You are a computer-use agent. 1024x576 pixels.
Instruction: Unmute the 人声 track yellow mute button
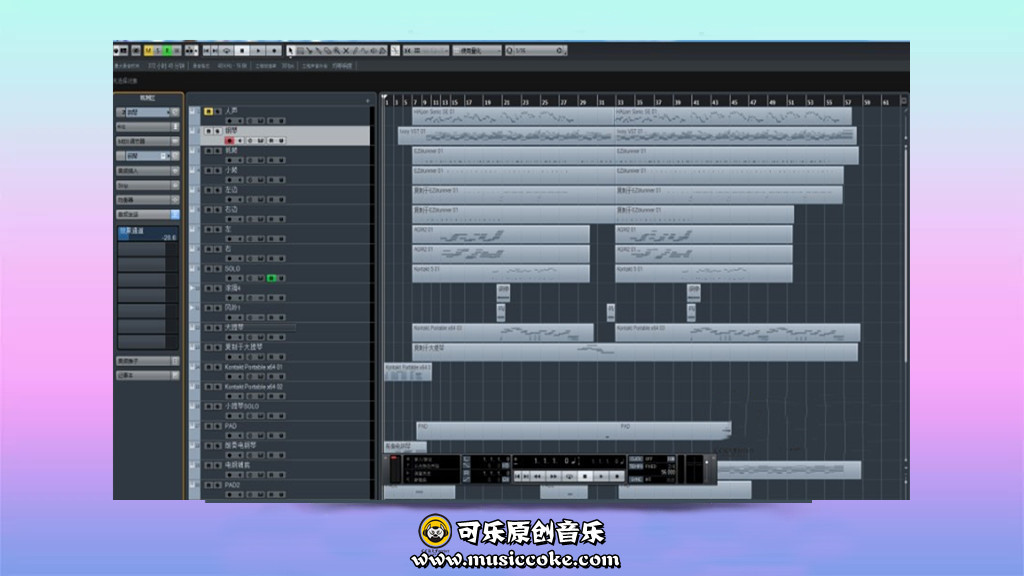[208, 112]
